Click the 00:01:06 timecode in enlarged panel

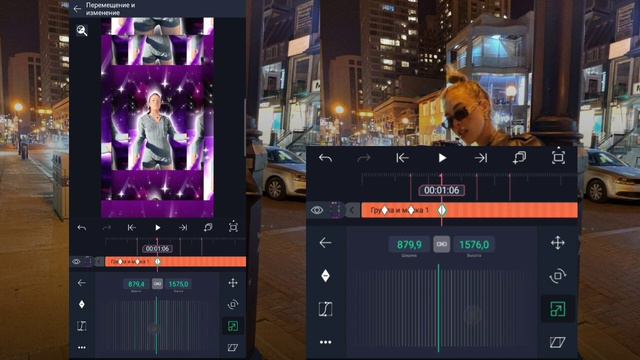click(x=442, y=190)
